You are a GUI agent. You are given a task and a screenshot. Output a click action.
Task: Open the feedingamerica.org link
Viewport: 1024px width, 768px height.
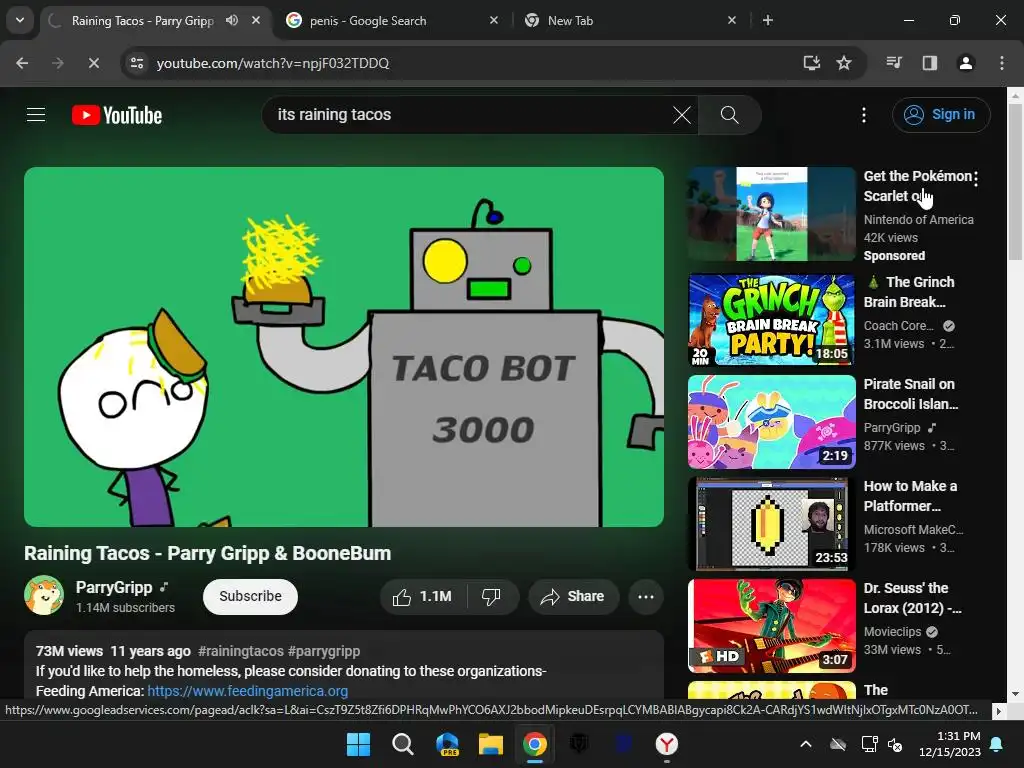(x=248, y=691)
